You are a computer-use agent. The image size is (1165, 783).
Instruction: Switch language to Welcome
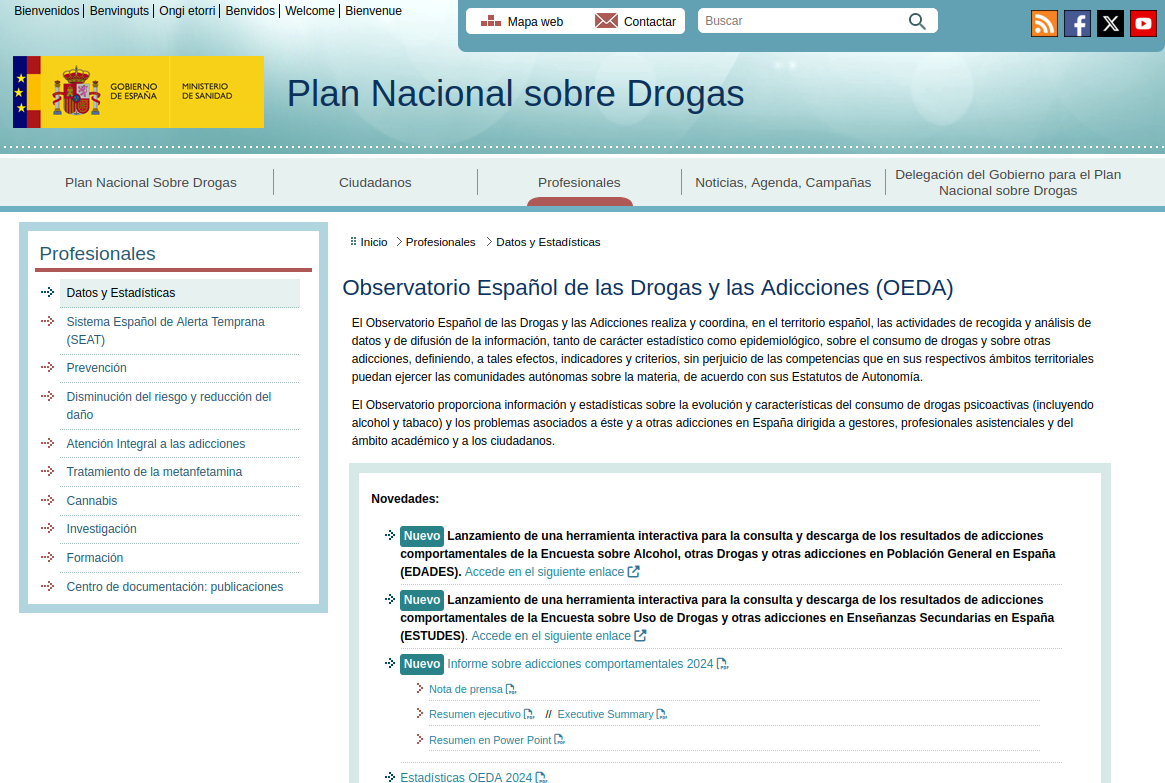(x=310, y=11)
